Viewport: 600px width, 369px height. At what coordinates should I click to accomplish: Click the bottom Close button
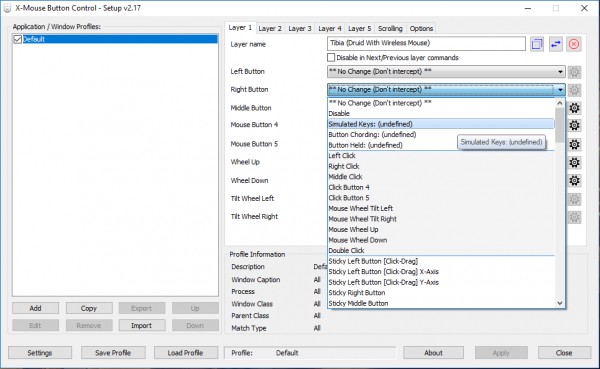click(564, 353)
